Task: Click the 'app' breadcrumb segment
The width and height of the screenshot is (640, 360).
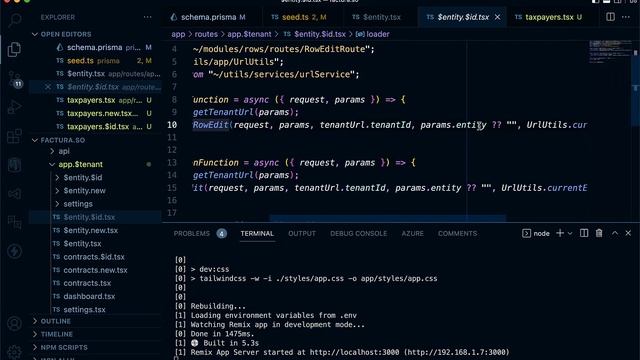Action: [x=178, y=34]
